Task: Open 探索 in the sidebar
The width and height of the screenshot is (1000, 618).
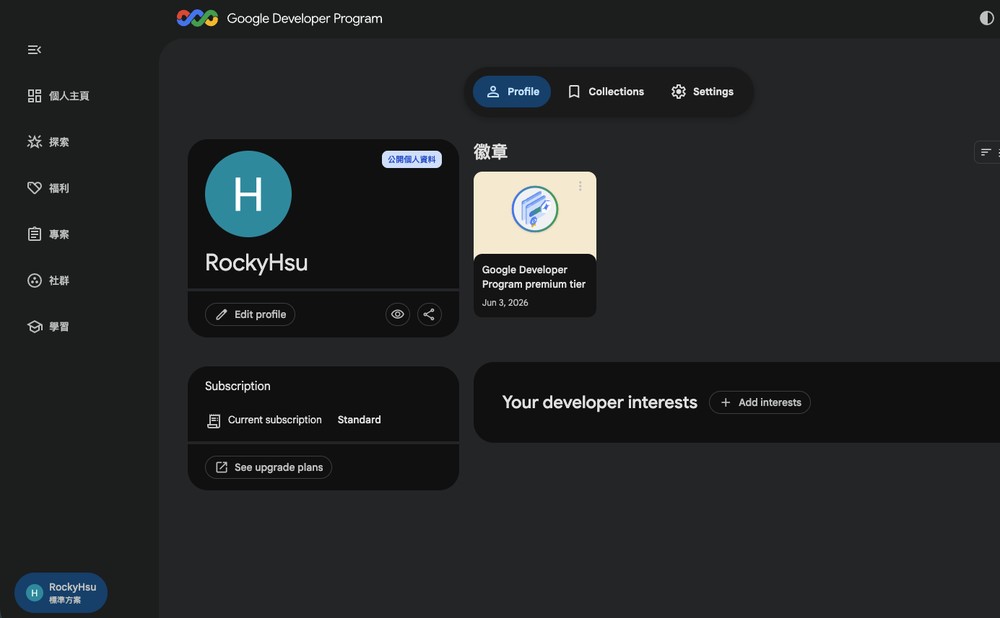Action: 48,142
